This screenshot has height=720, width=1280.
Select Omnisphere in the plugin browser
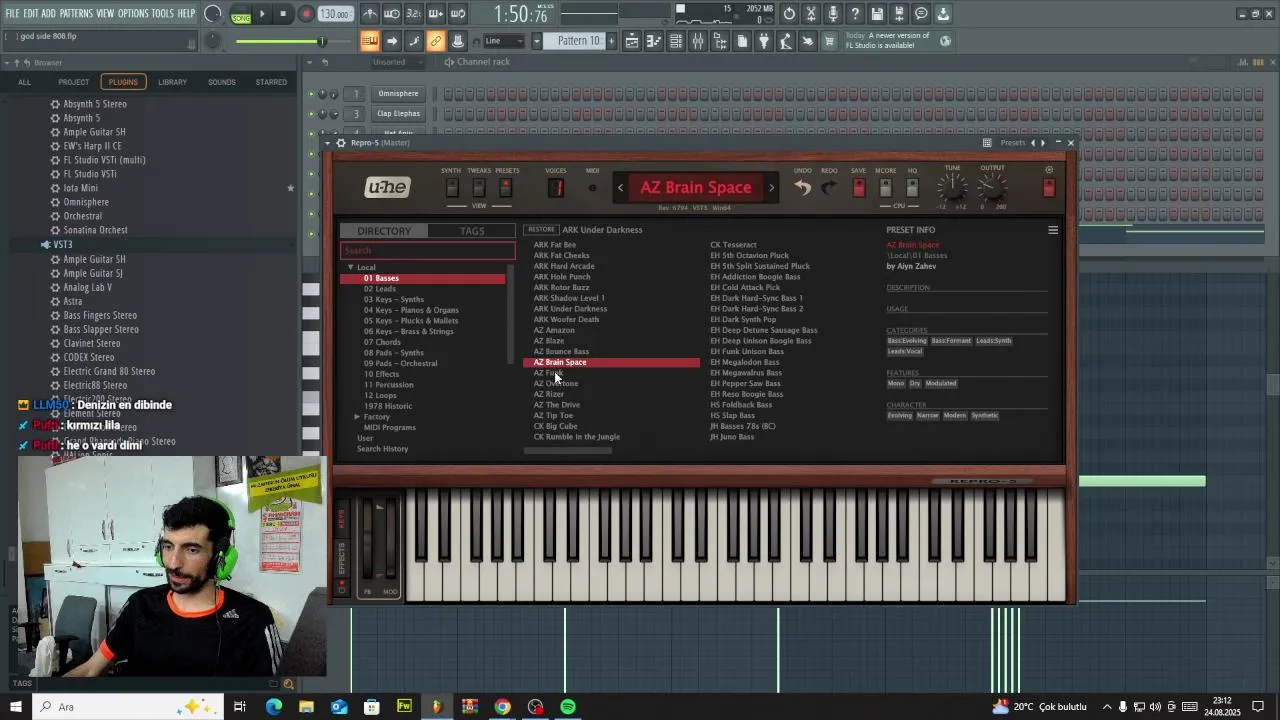86,202
